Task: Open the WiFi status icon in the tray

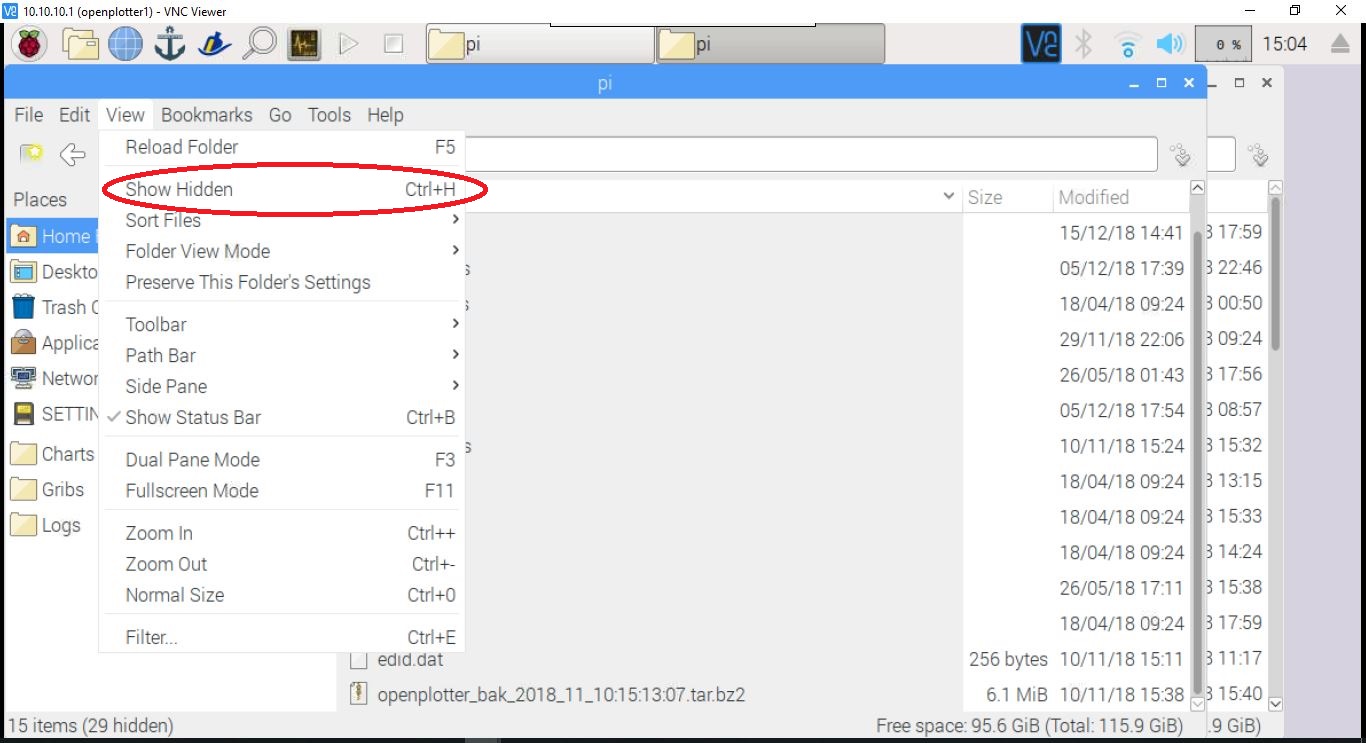Action: click(x=1127, y=44)
